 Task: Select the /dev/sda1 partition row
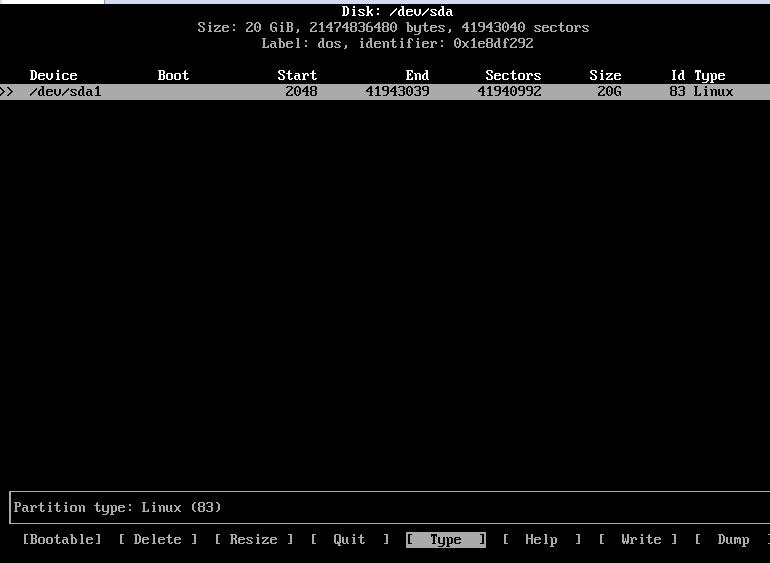(385, 91)
